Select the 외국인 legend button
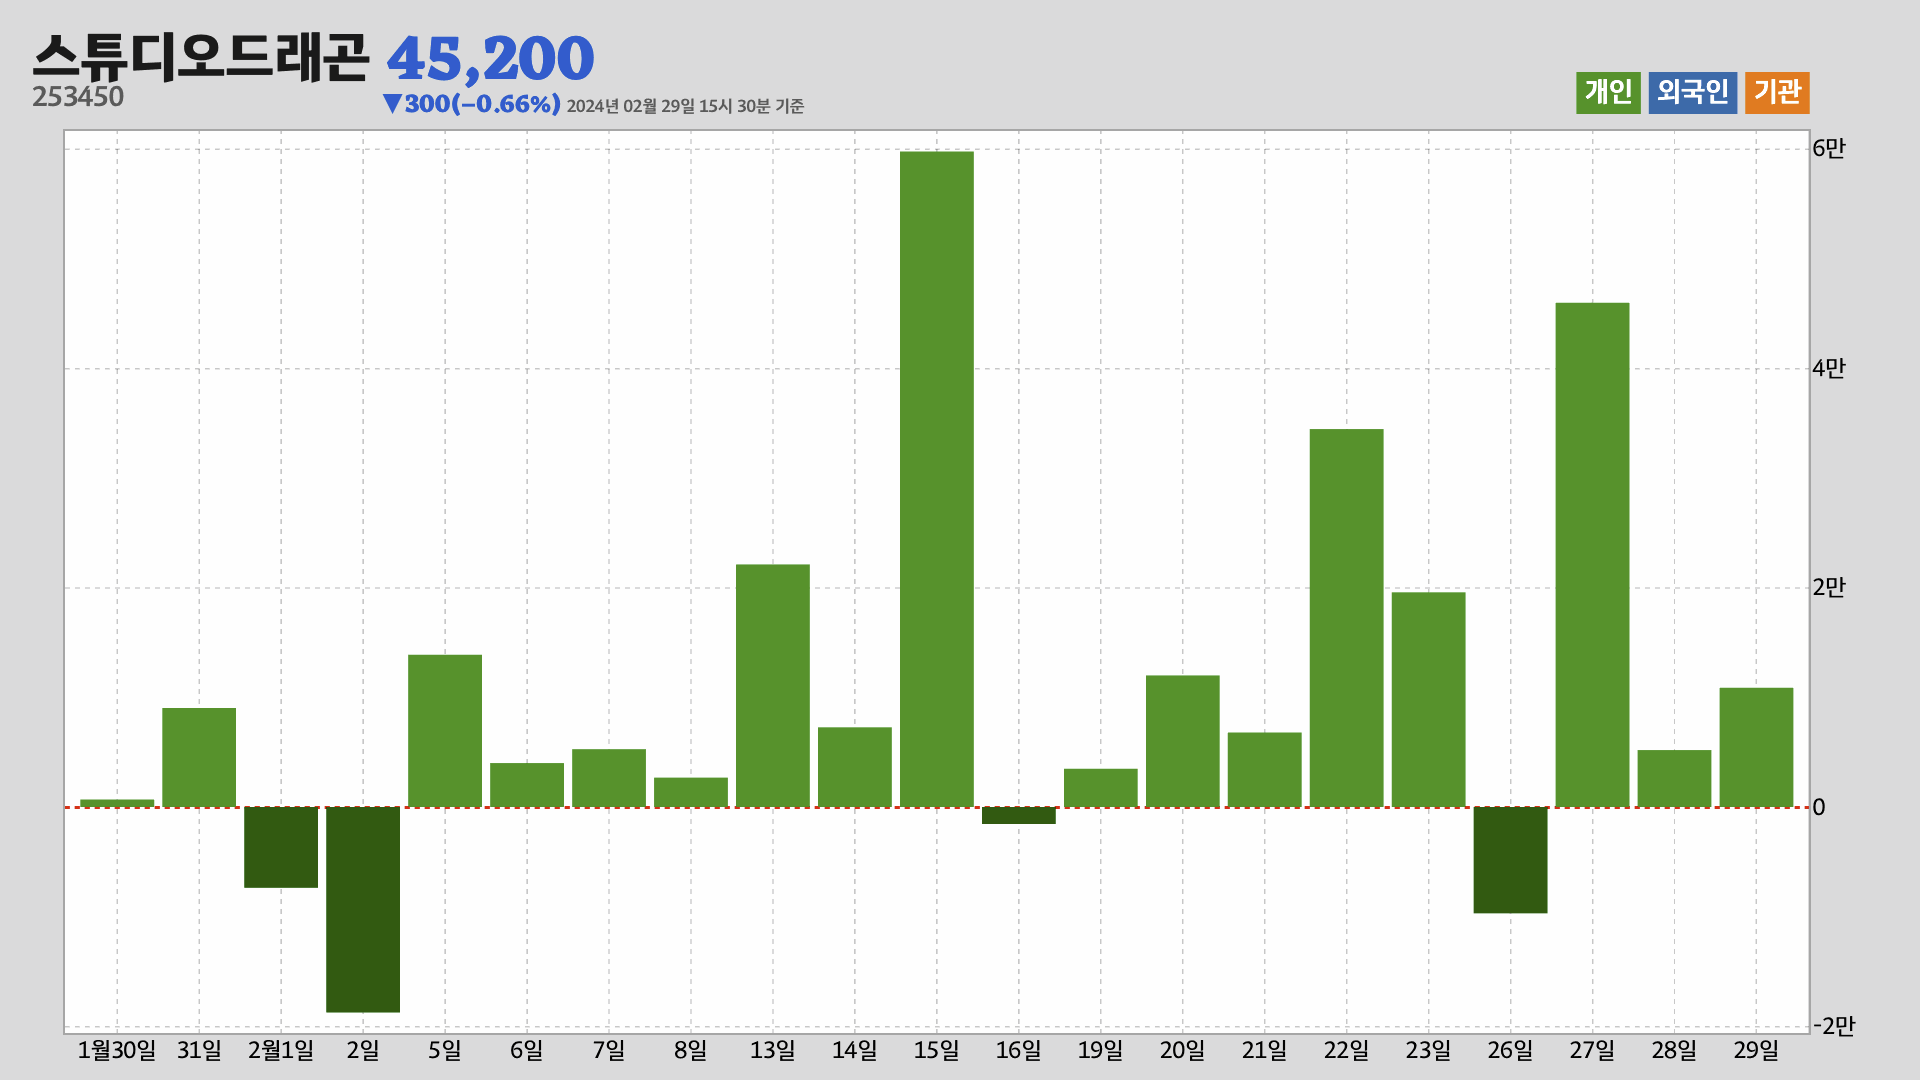Viewport: 1920px width, 1080px height. click(1692, 93)
